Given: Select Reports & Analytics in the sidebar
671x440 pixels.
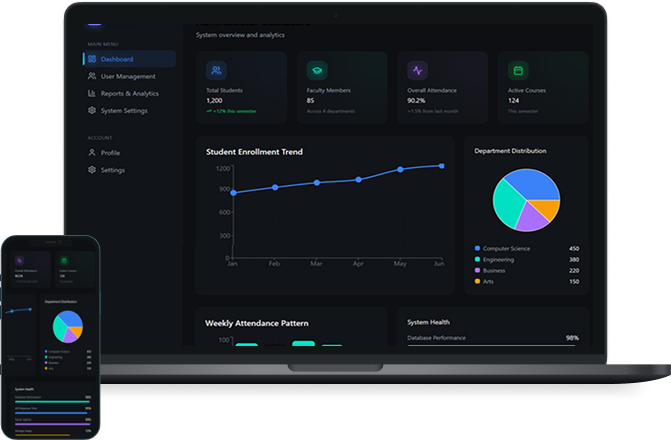Looking at the screenshot, I should point(129,93).
